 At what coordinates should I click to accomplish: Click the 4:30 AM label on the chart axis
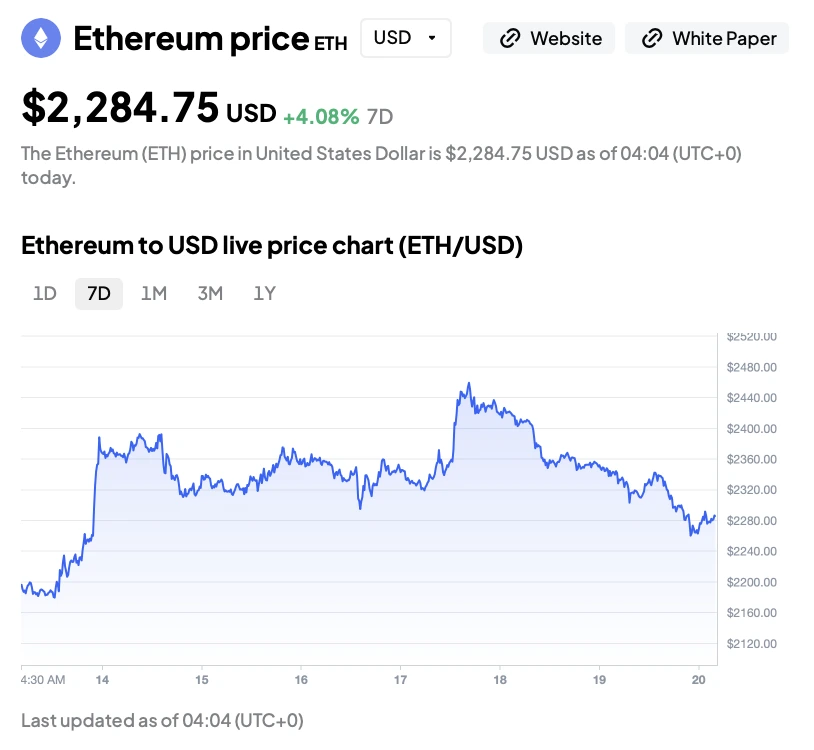[42, 680]
